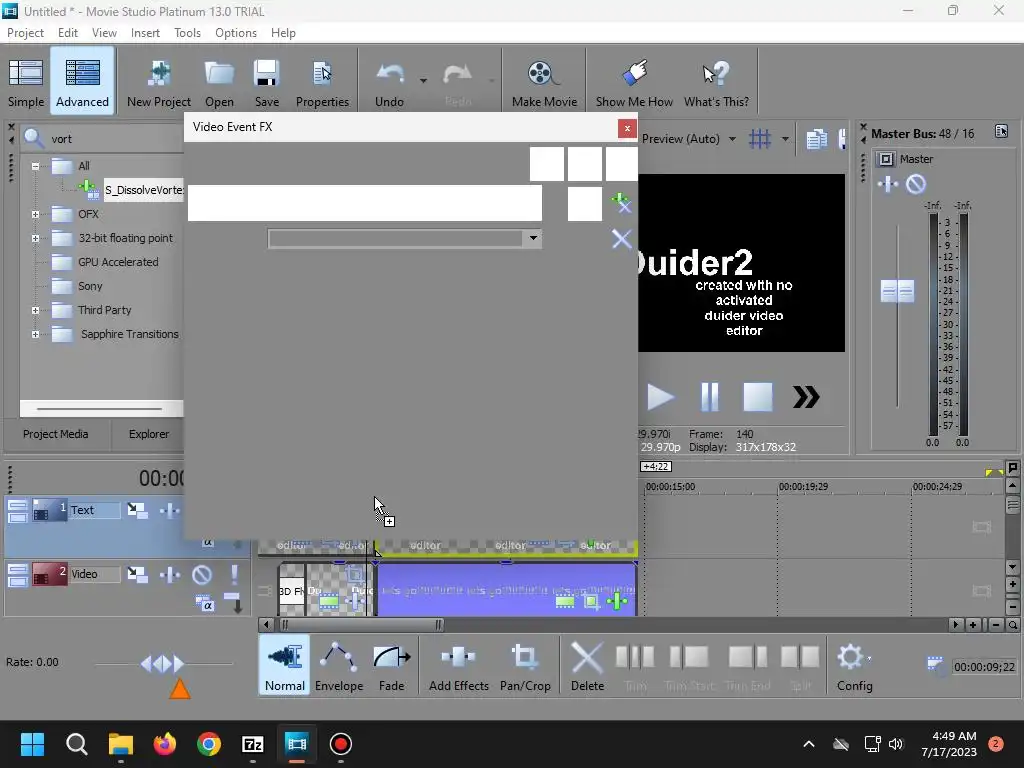Expand the Sapphire Transitions folder
Screen dimensions: 1024x768
click(35, 334)
